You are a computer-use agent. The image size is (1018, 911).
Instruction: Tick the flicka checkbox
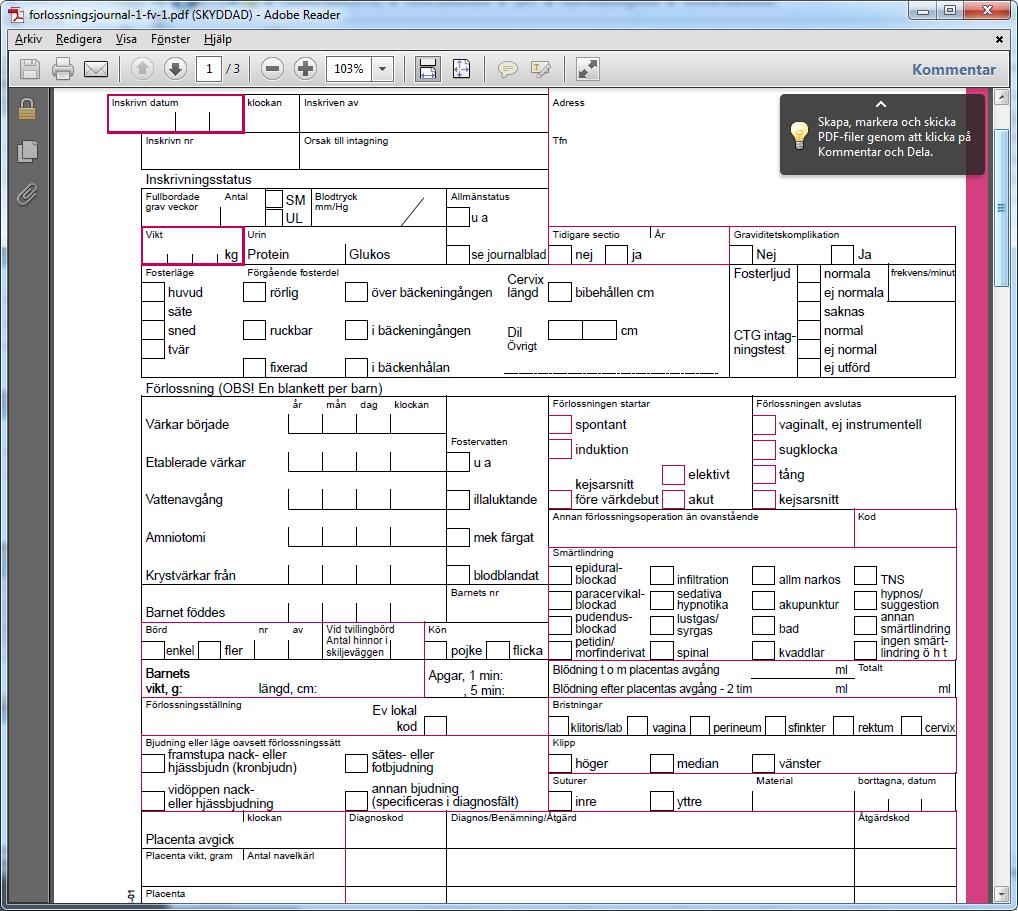[x=497, y=650]
